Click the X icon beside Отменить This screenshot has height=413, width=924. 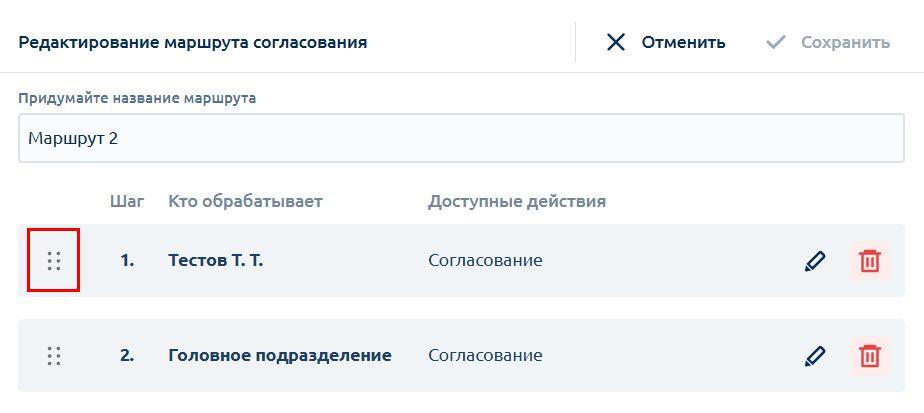(616, 42)
